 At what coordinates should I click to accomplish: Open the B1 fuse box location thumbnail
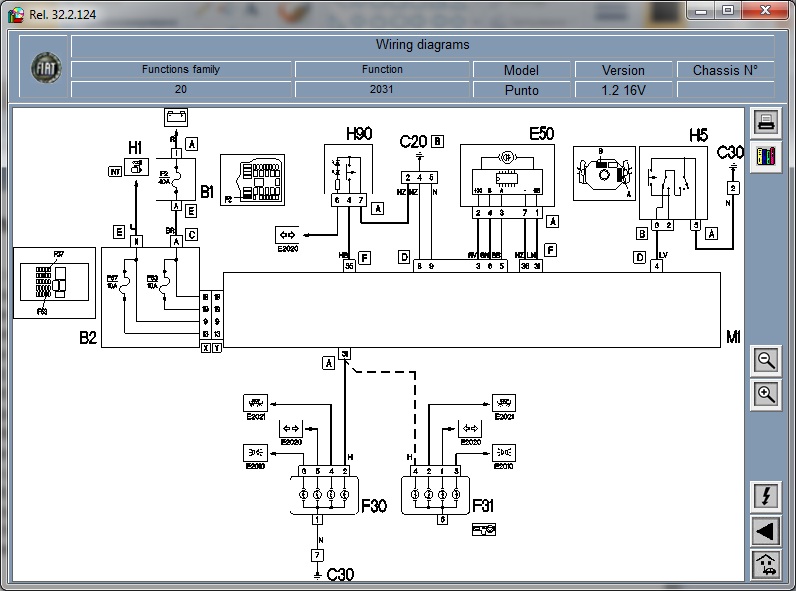[x=252, y=180]
